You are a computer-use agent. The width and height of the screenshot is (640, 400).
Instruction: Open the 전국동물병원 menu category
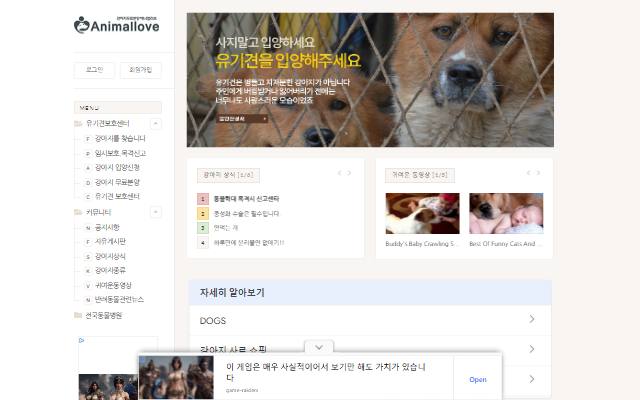point(104,315)
